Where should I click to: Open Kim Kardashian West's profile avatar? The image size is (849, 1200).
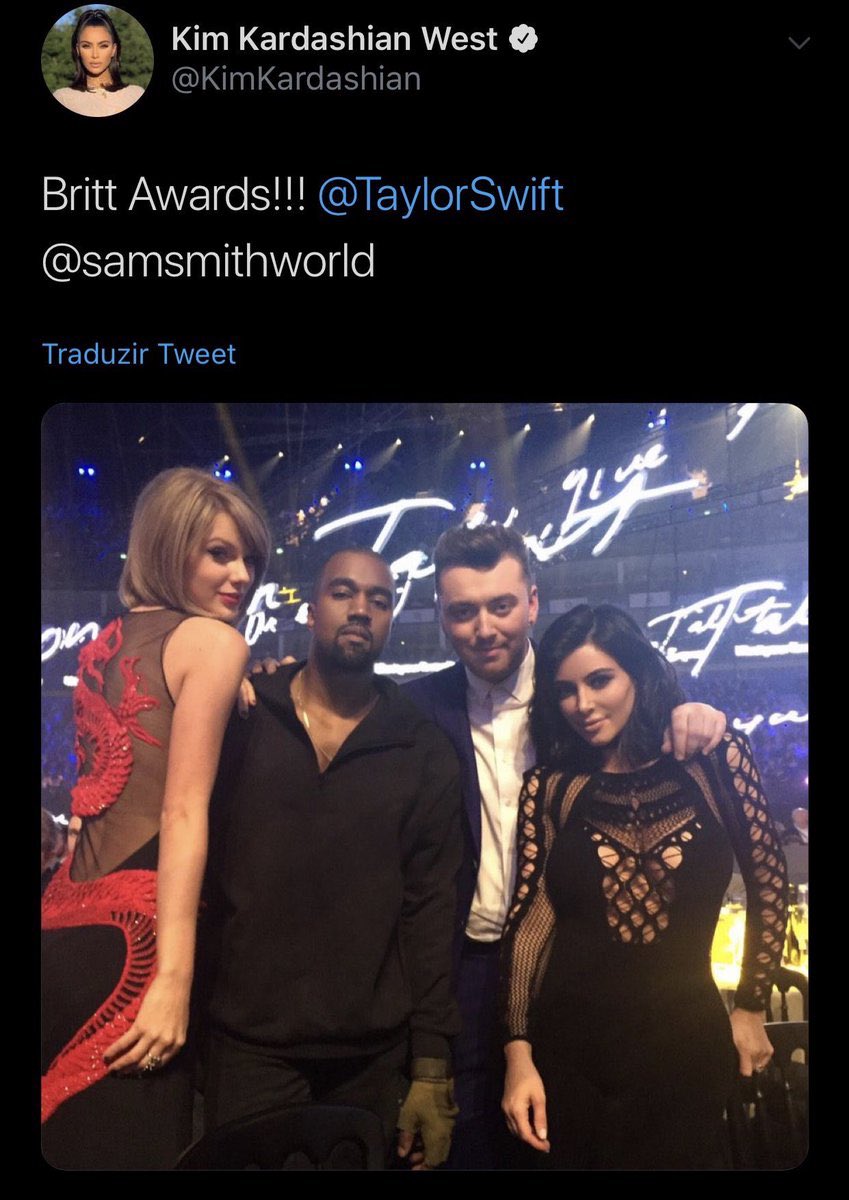point(97,61)
